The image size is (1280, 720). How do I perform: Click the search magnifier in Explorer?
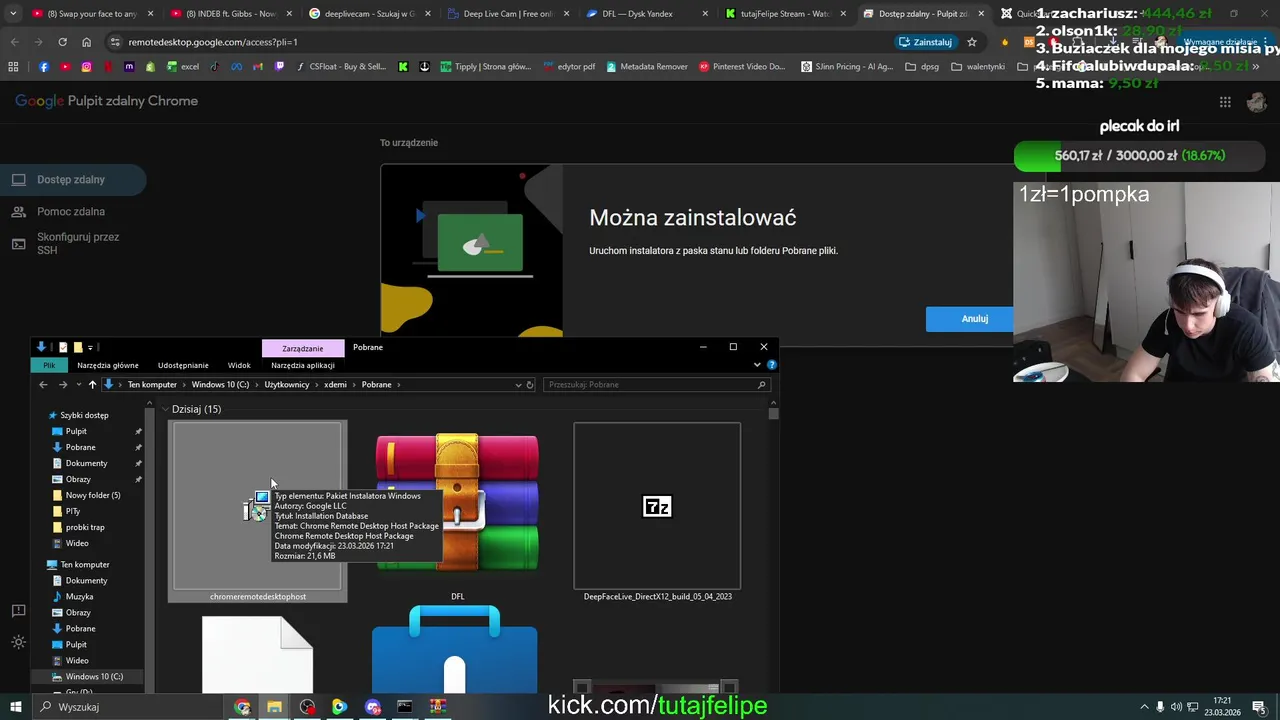pyautogui.click(x=761, y=384)
